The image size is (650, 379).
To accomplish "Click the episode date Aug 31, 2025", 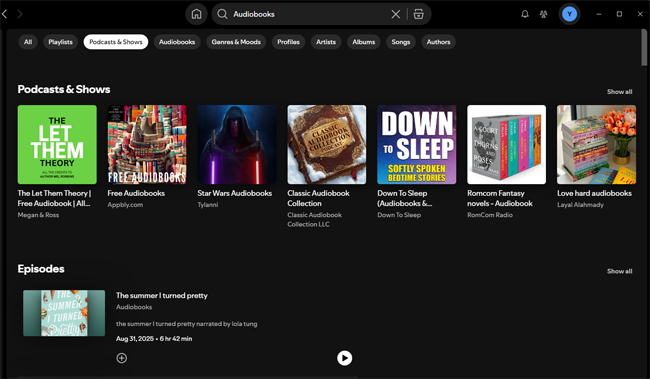I will pos(135,339).
